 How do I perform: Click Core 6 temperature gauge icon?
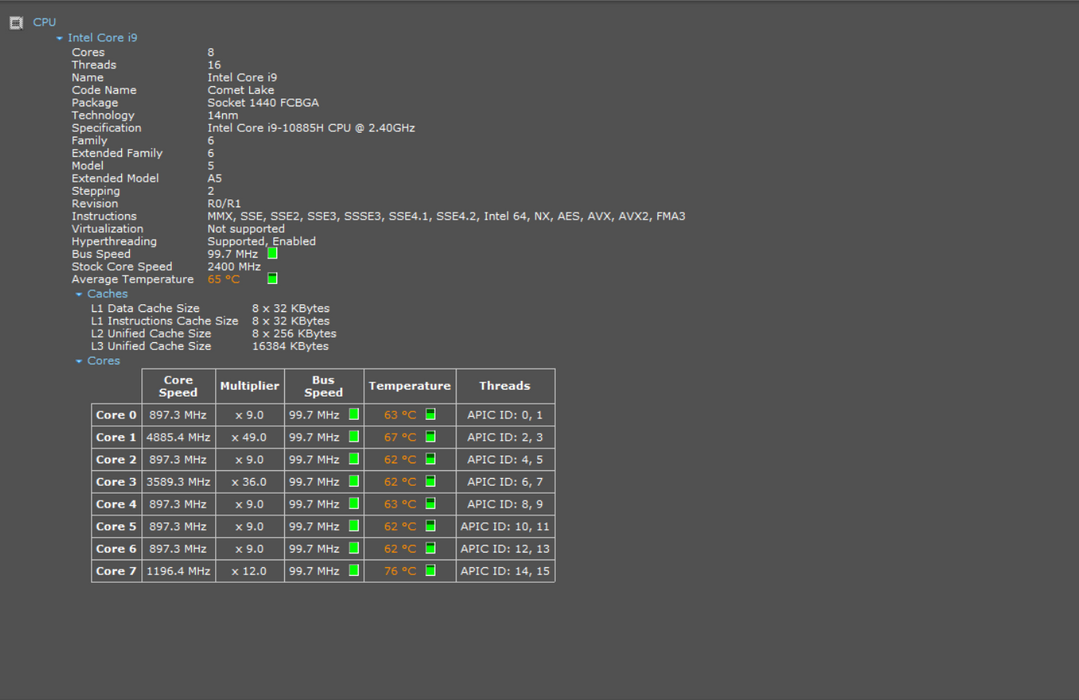pos(431,549)
